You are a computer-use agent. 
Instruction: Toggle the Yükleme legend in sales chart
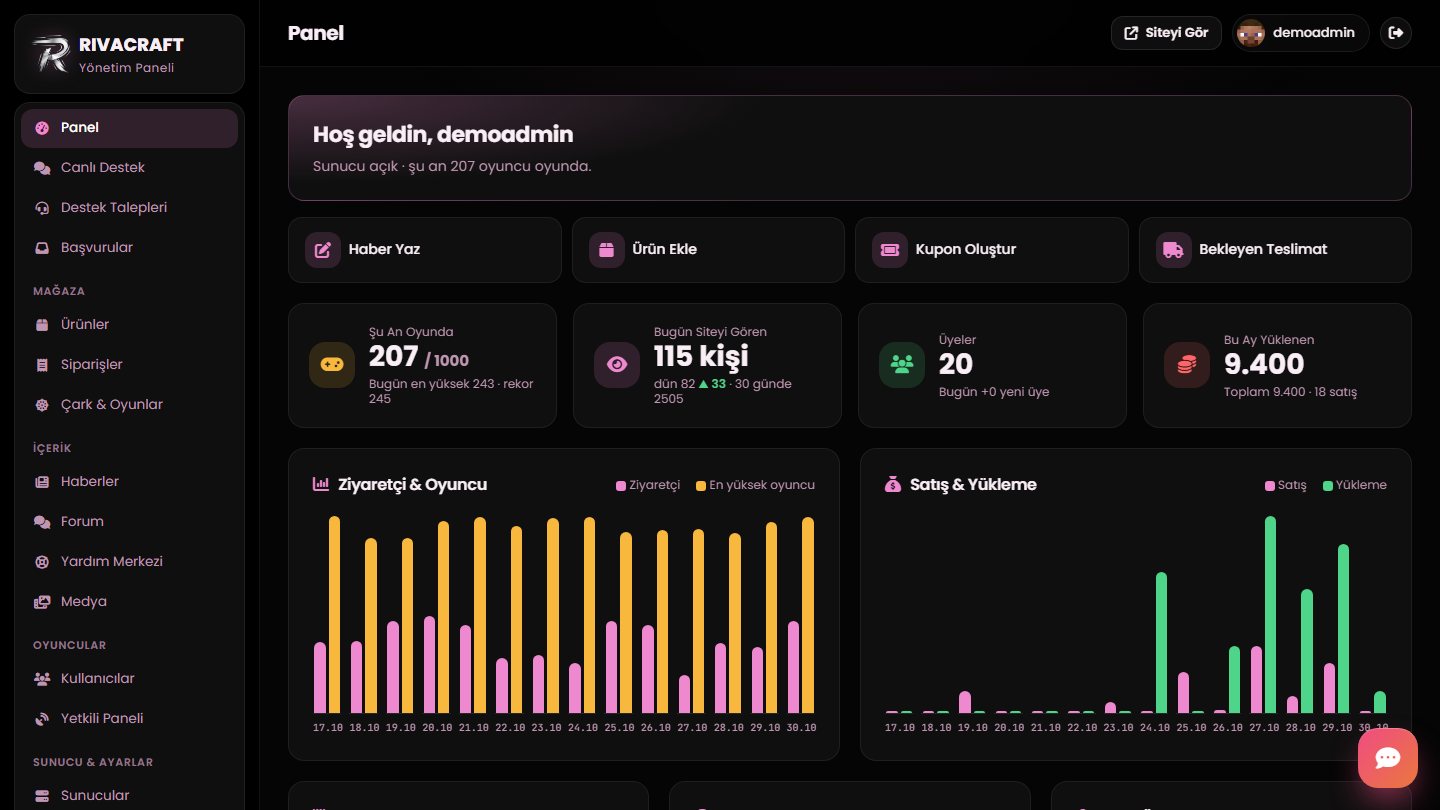1354,485
